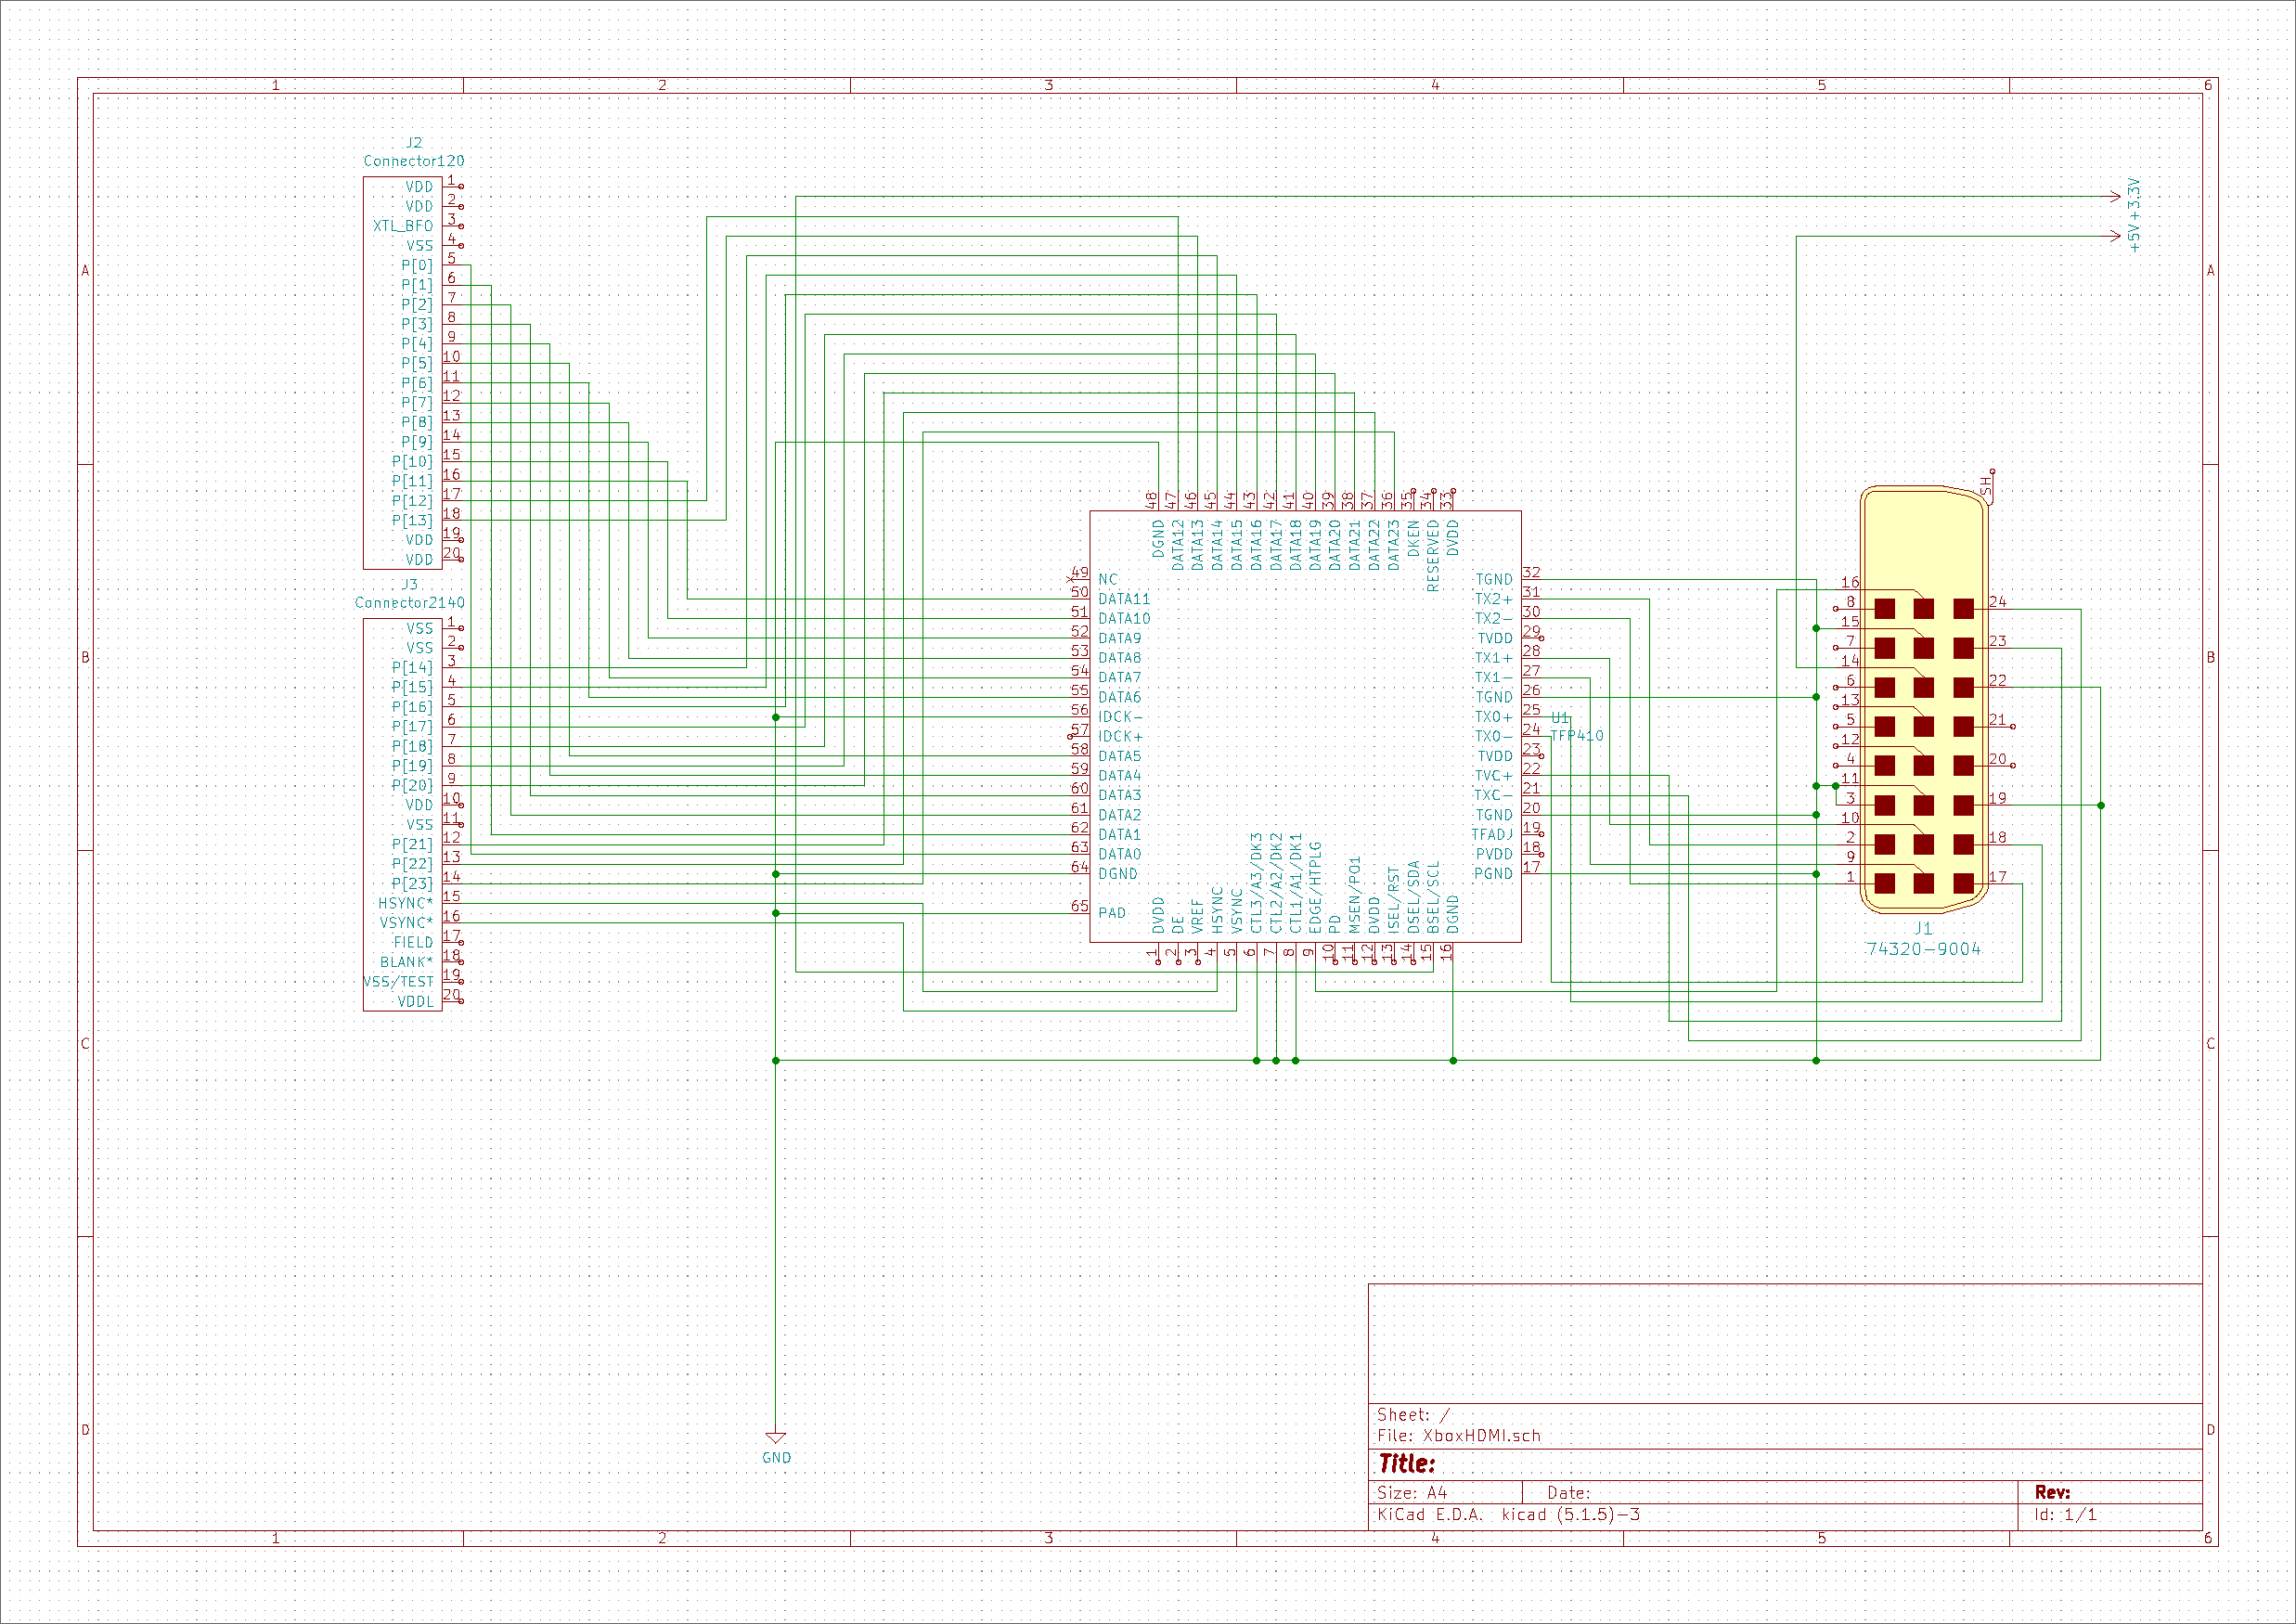Click the VDDL pin label on J3

pyautogui.click(x=416, y=1001)
